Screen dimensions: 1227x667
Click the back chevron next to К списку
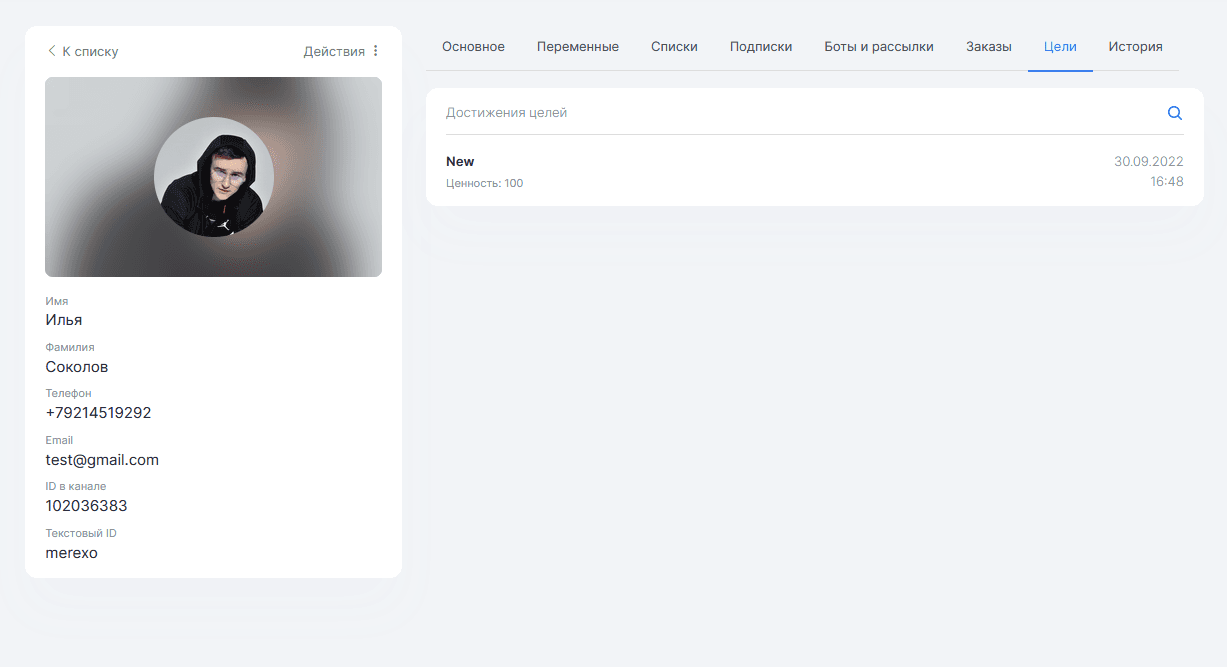click(51, 51)
